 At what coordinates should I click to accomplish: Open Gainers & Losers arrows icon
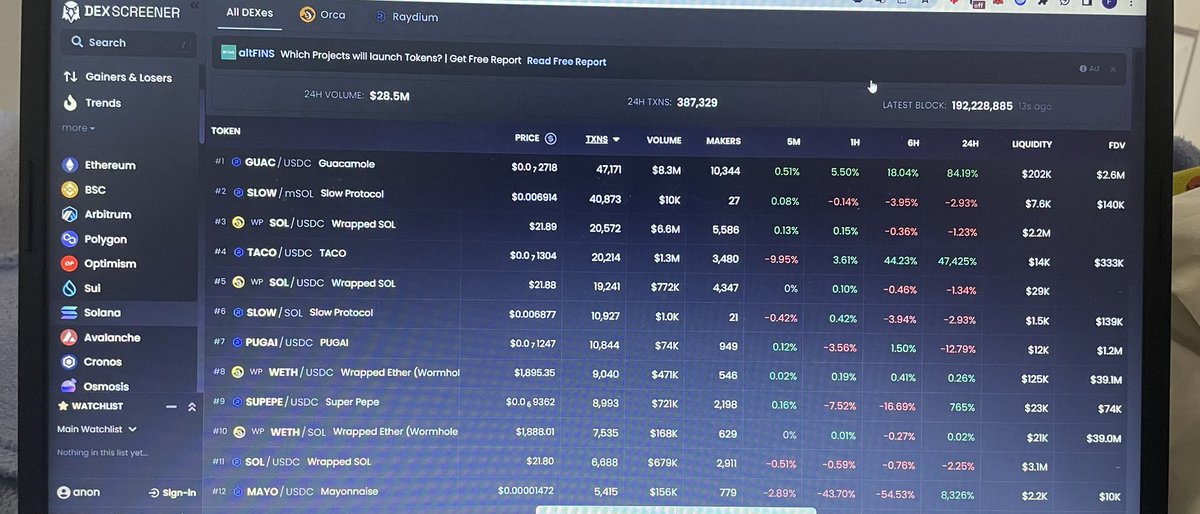point(70,77)
